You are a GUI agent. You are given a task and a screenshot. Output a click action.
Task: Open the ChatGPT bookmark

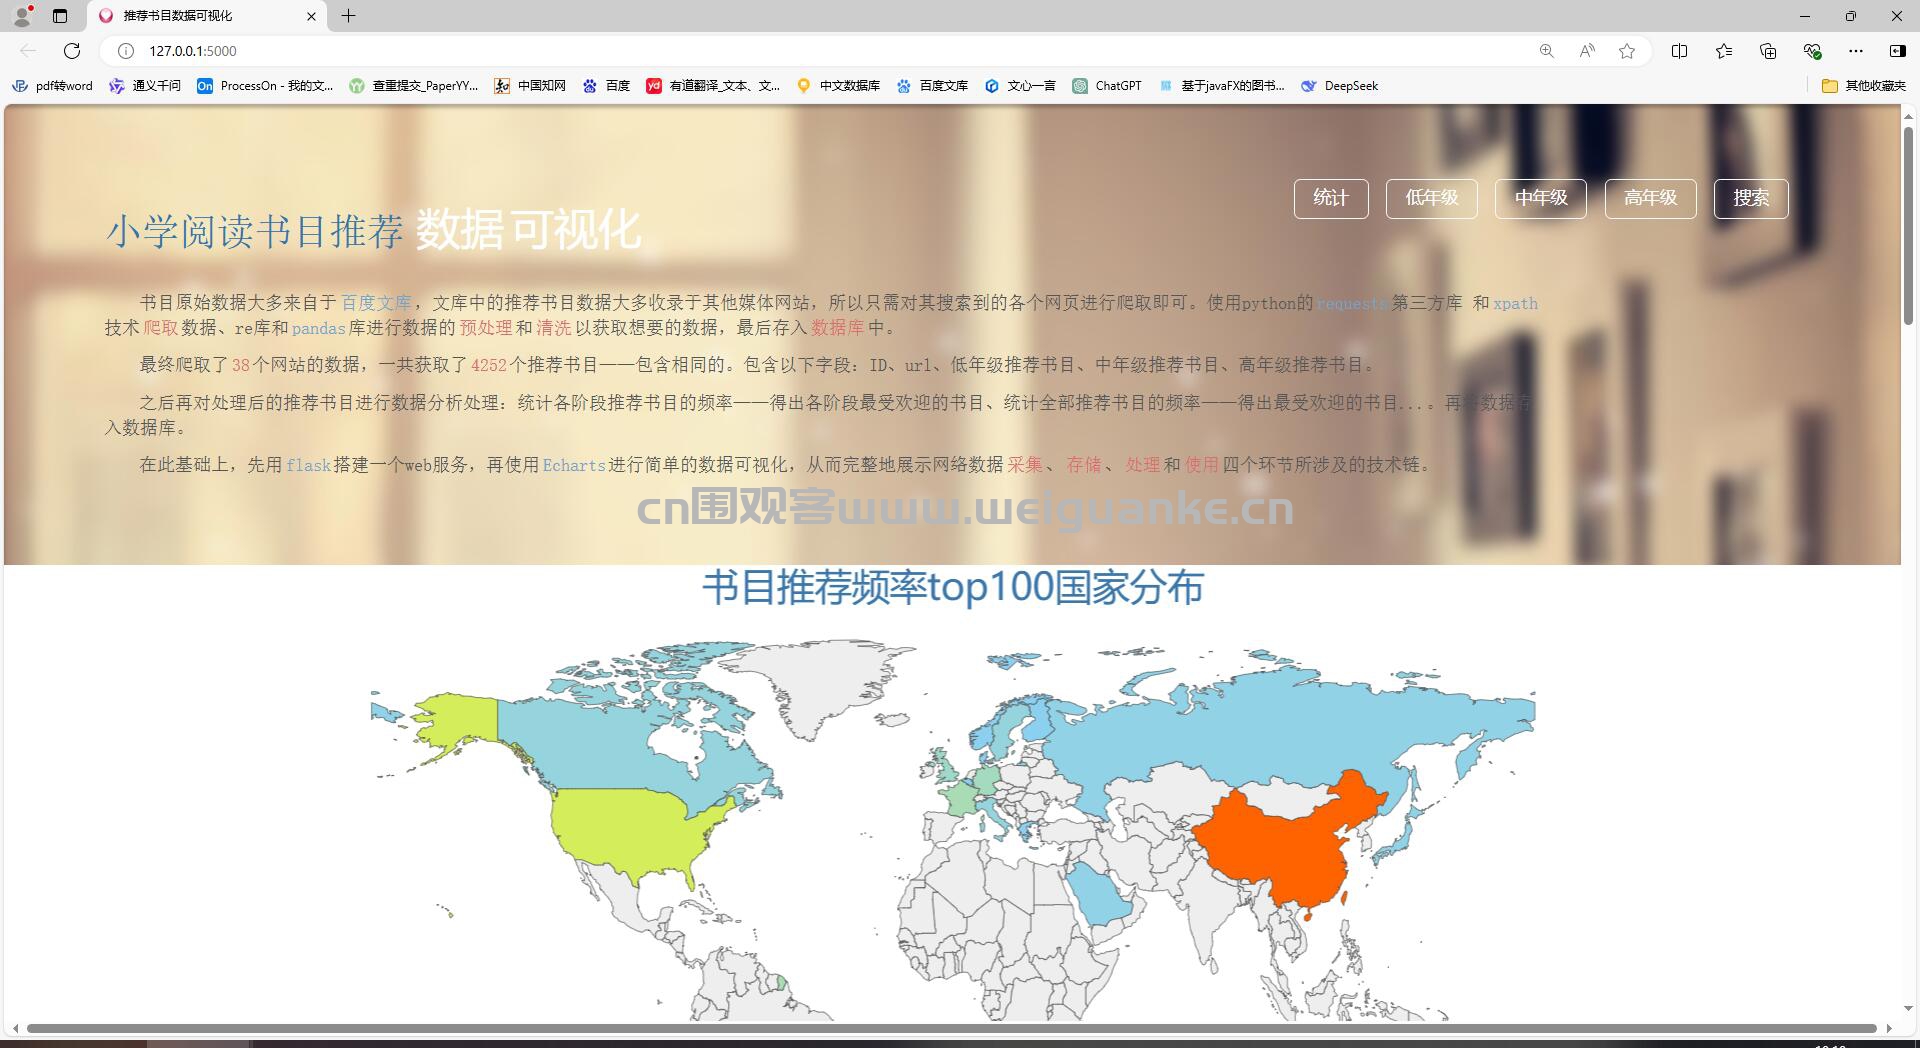click(x=1107, y=86)
